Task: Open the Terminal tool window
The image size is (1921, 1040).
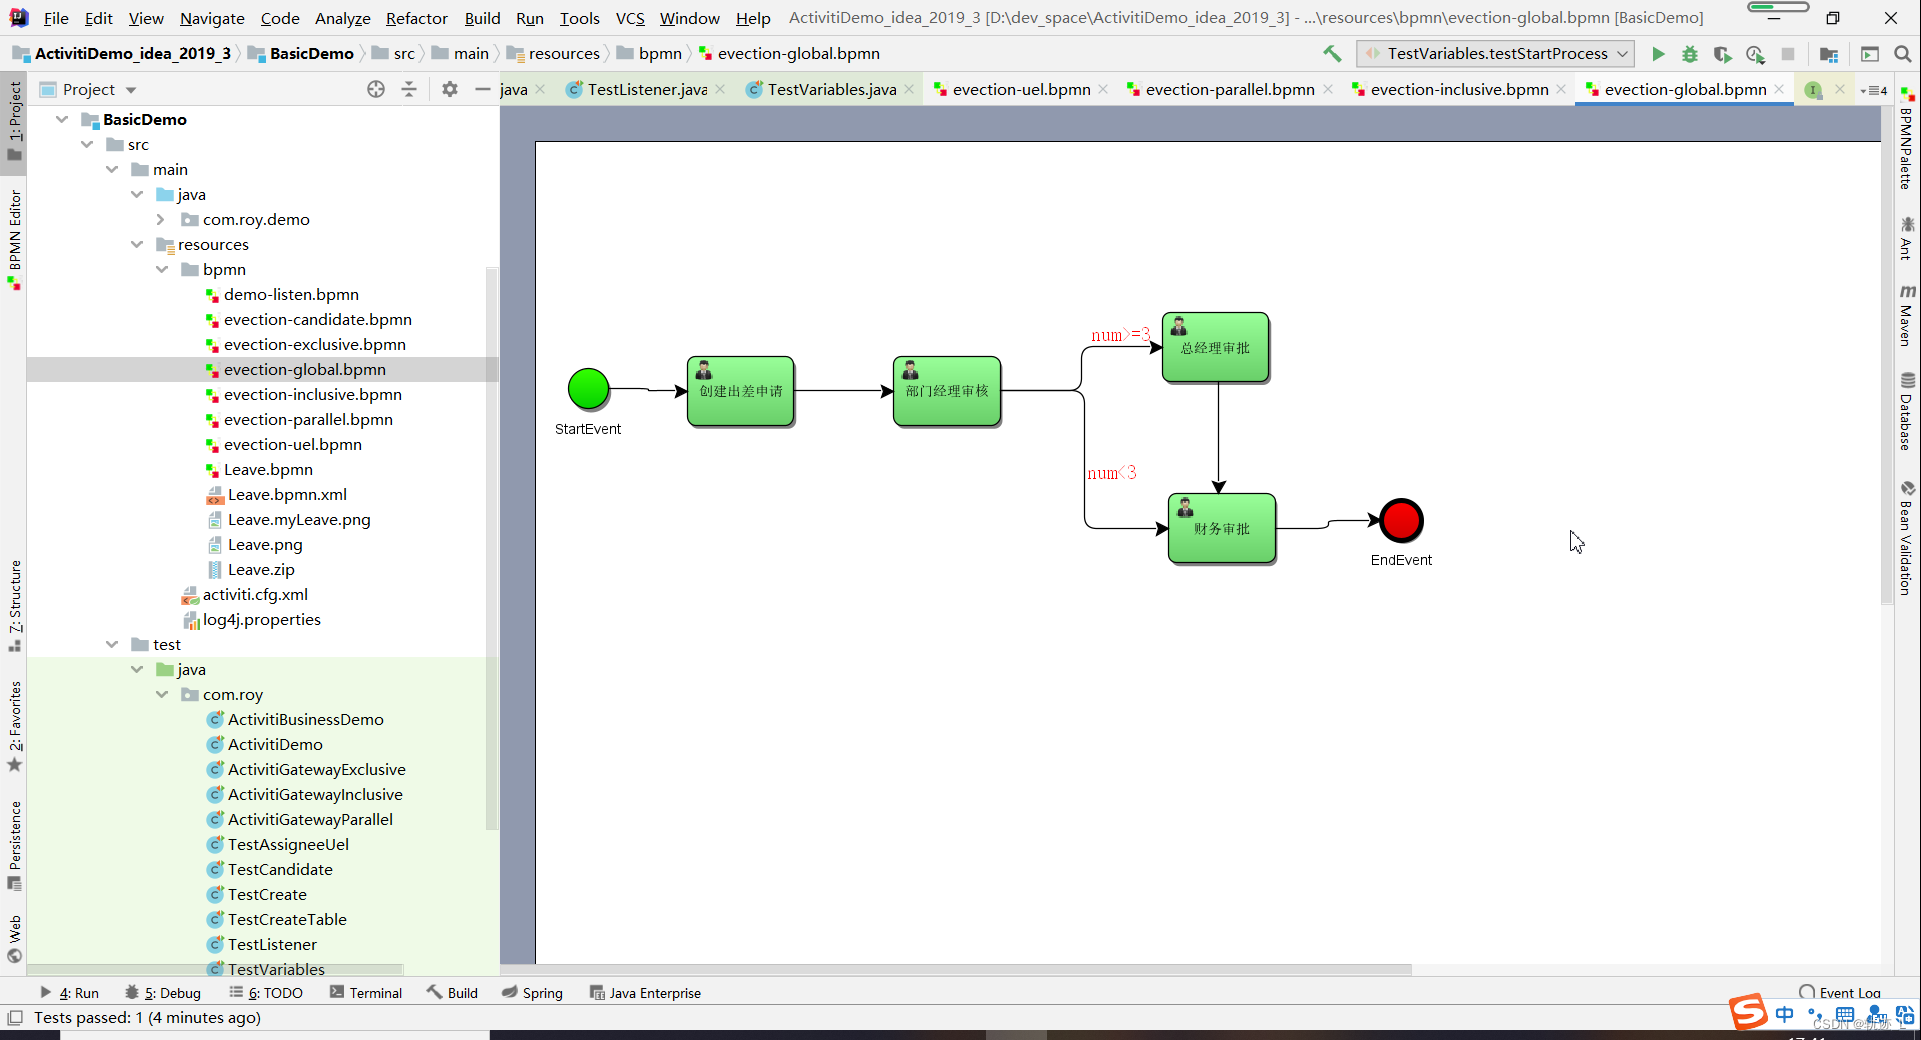Action: [365, 993]
